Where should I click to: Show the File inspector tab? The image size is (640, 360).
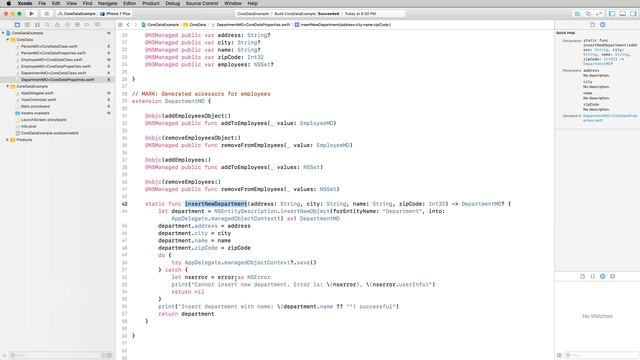point(593,25)
